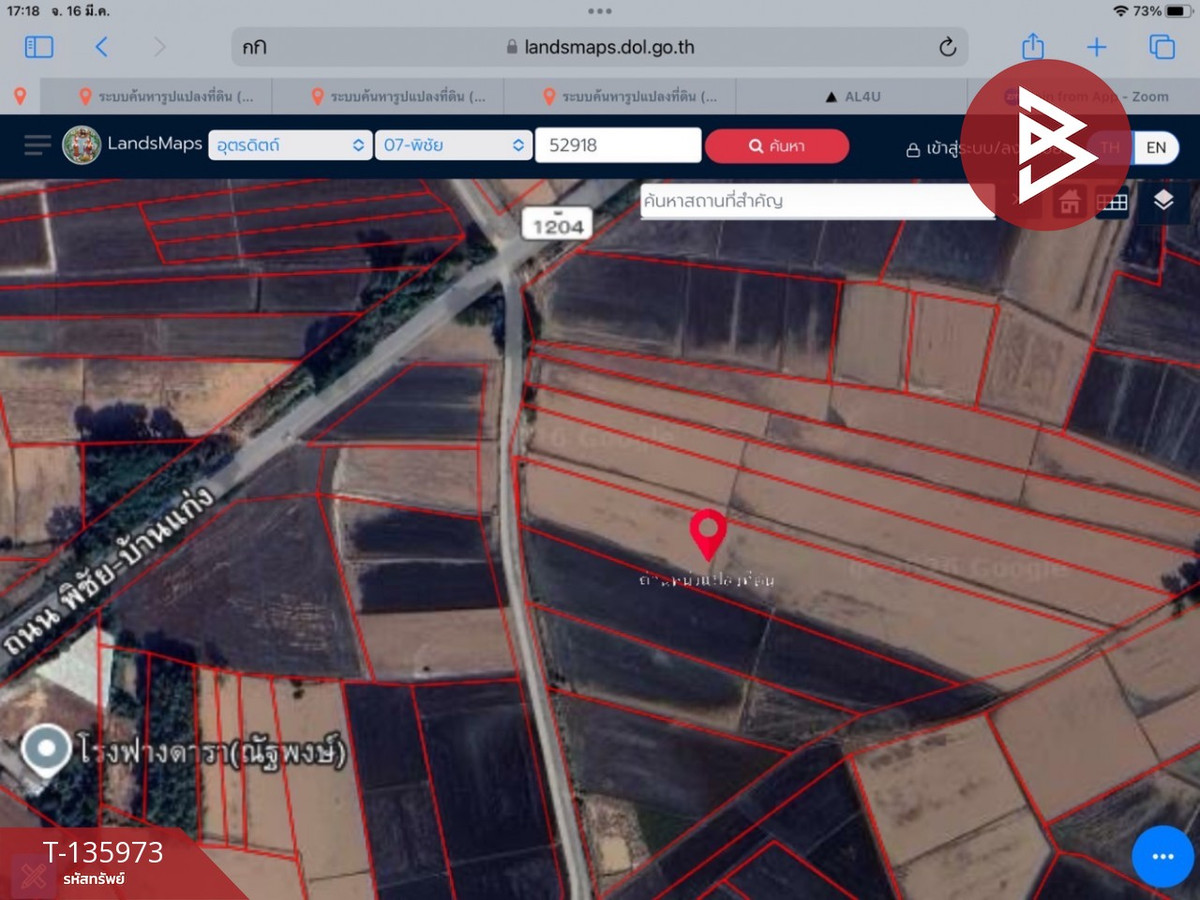Expand the อุตรดิตถ์ province dropdown
The height and width of the screenshot is (900, 1200).
tap(290, 145)
